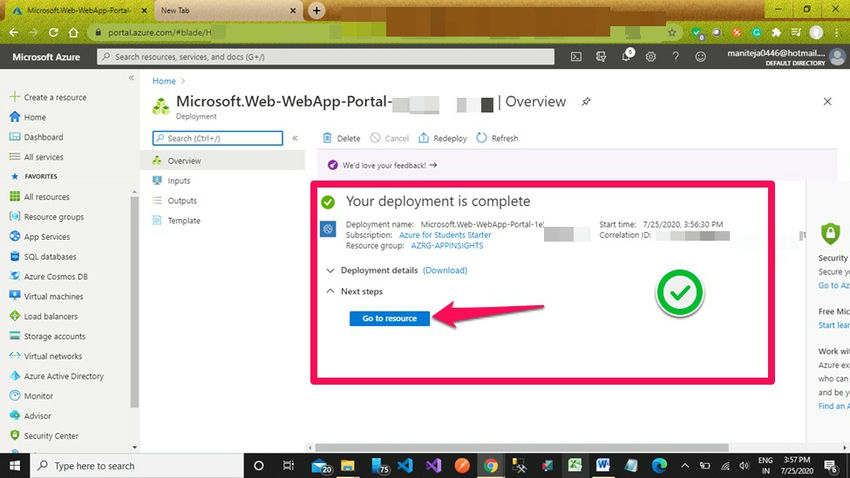The image size is (850, 478).
Task: Open Virtual machines in sidebar
Action: (x=46, y=296)
